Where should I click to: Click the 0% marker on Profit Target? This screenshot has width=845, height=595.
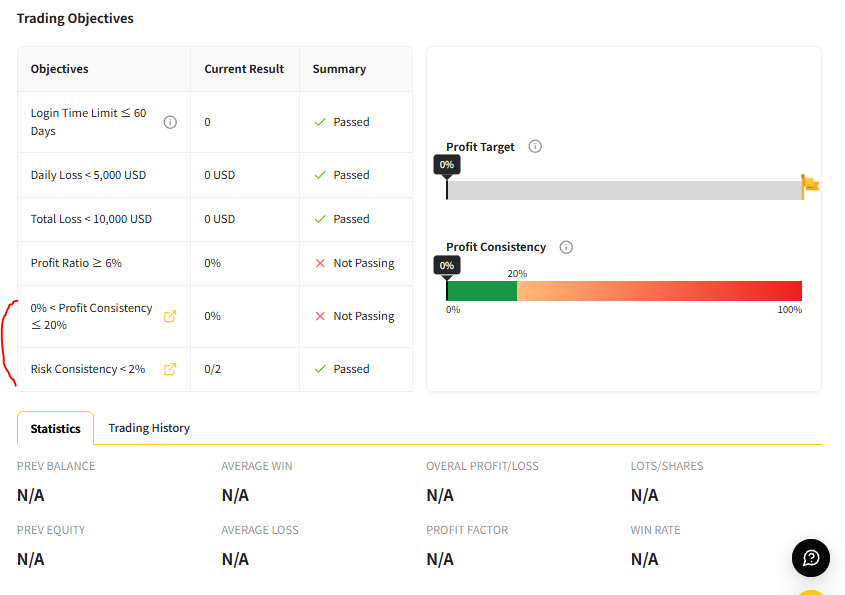point(447,165)
